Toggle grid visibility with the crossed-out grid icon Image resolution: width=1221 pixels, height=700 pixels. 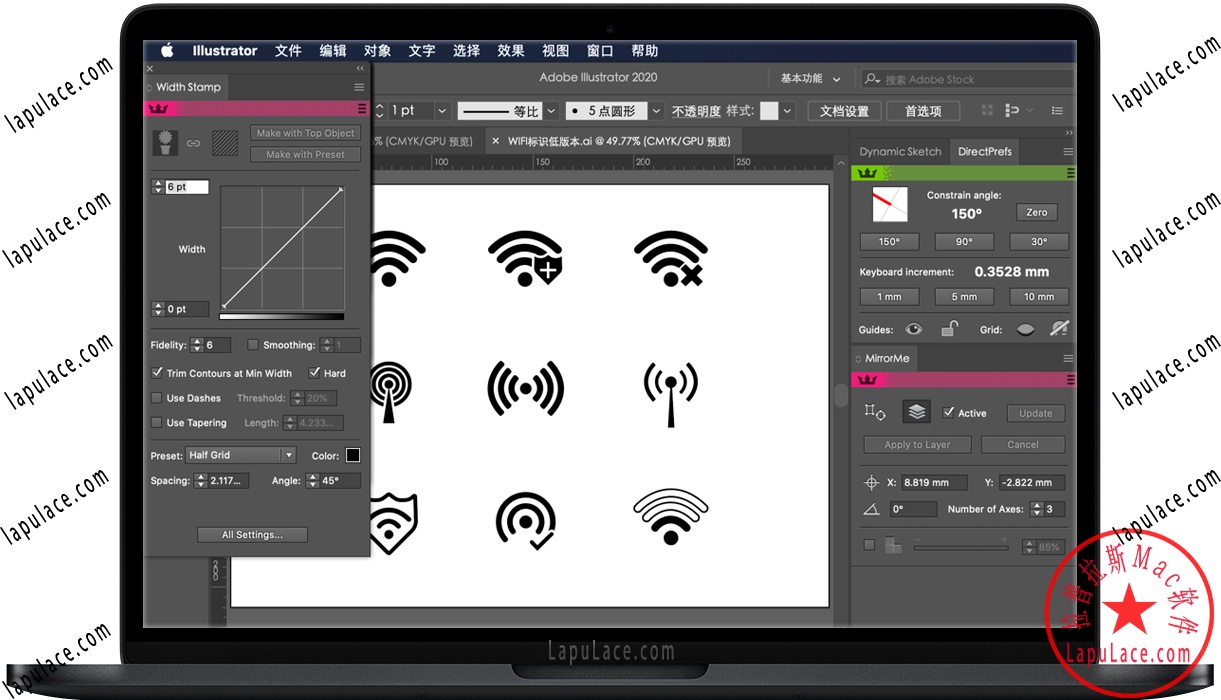1060,328
